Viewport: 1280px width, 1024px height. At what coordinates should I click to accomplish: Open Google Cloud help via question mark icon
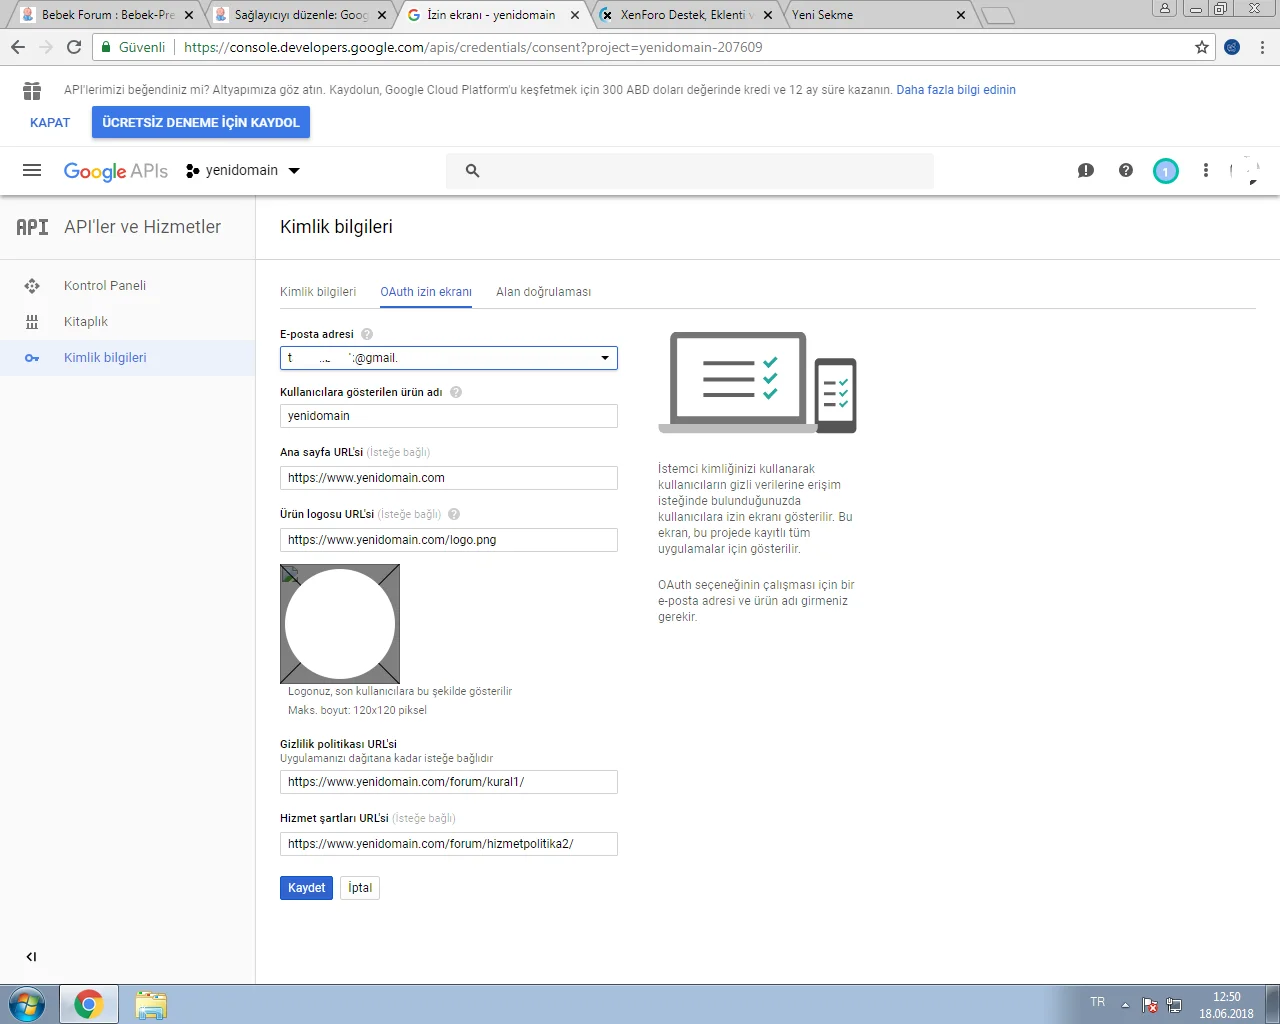[x=1125, y=170]
